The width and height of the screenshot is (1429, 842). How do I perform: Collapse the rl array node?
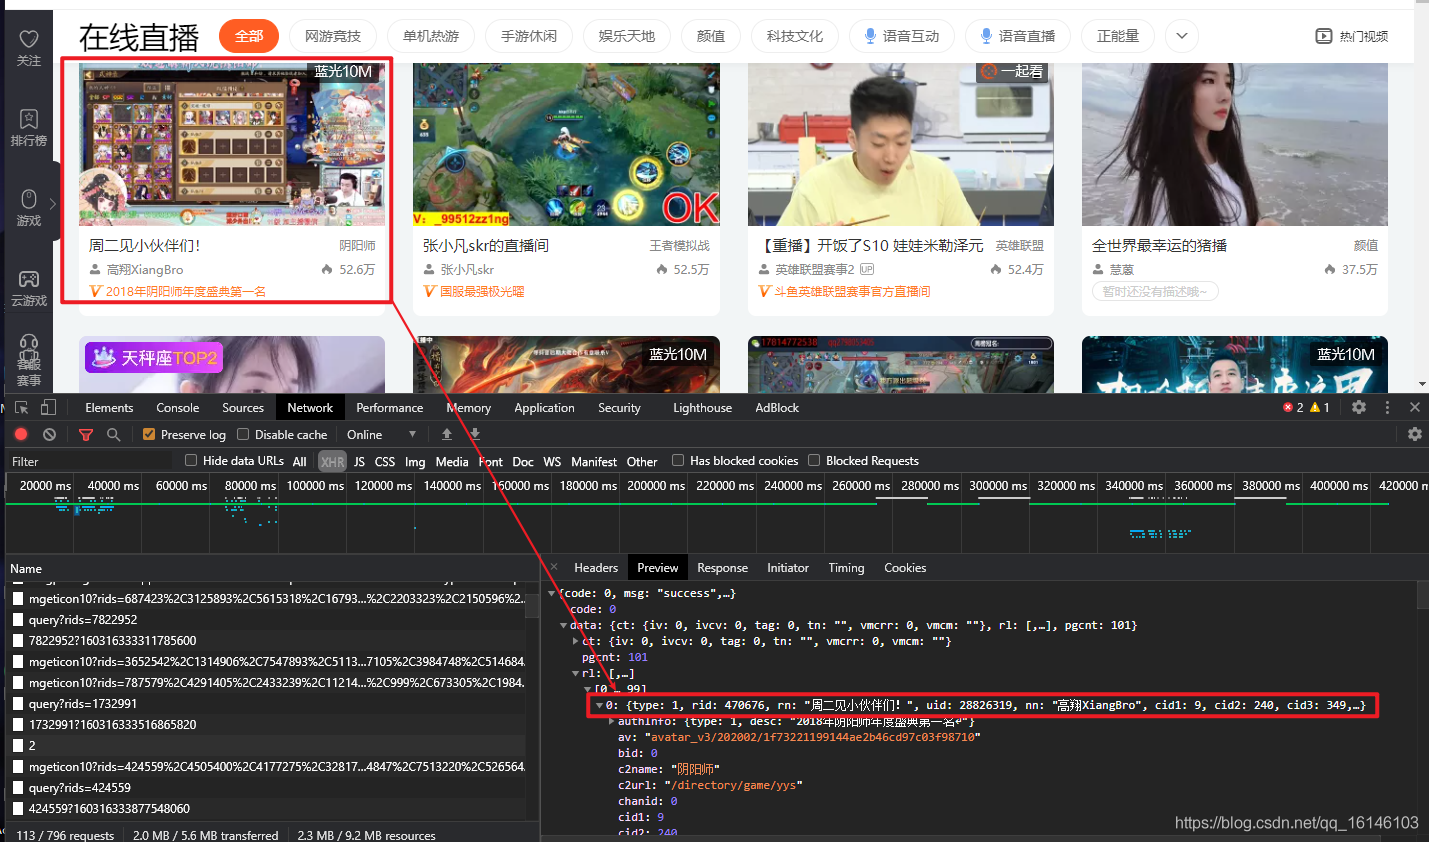point(575,673)
